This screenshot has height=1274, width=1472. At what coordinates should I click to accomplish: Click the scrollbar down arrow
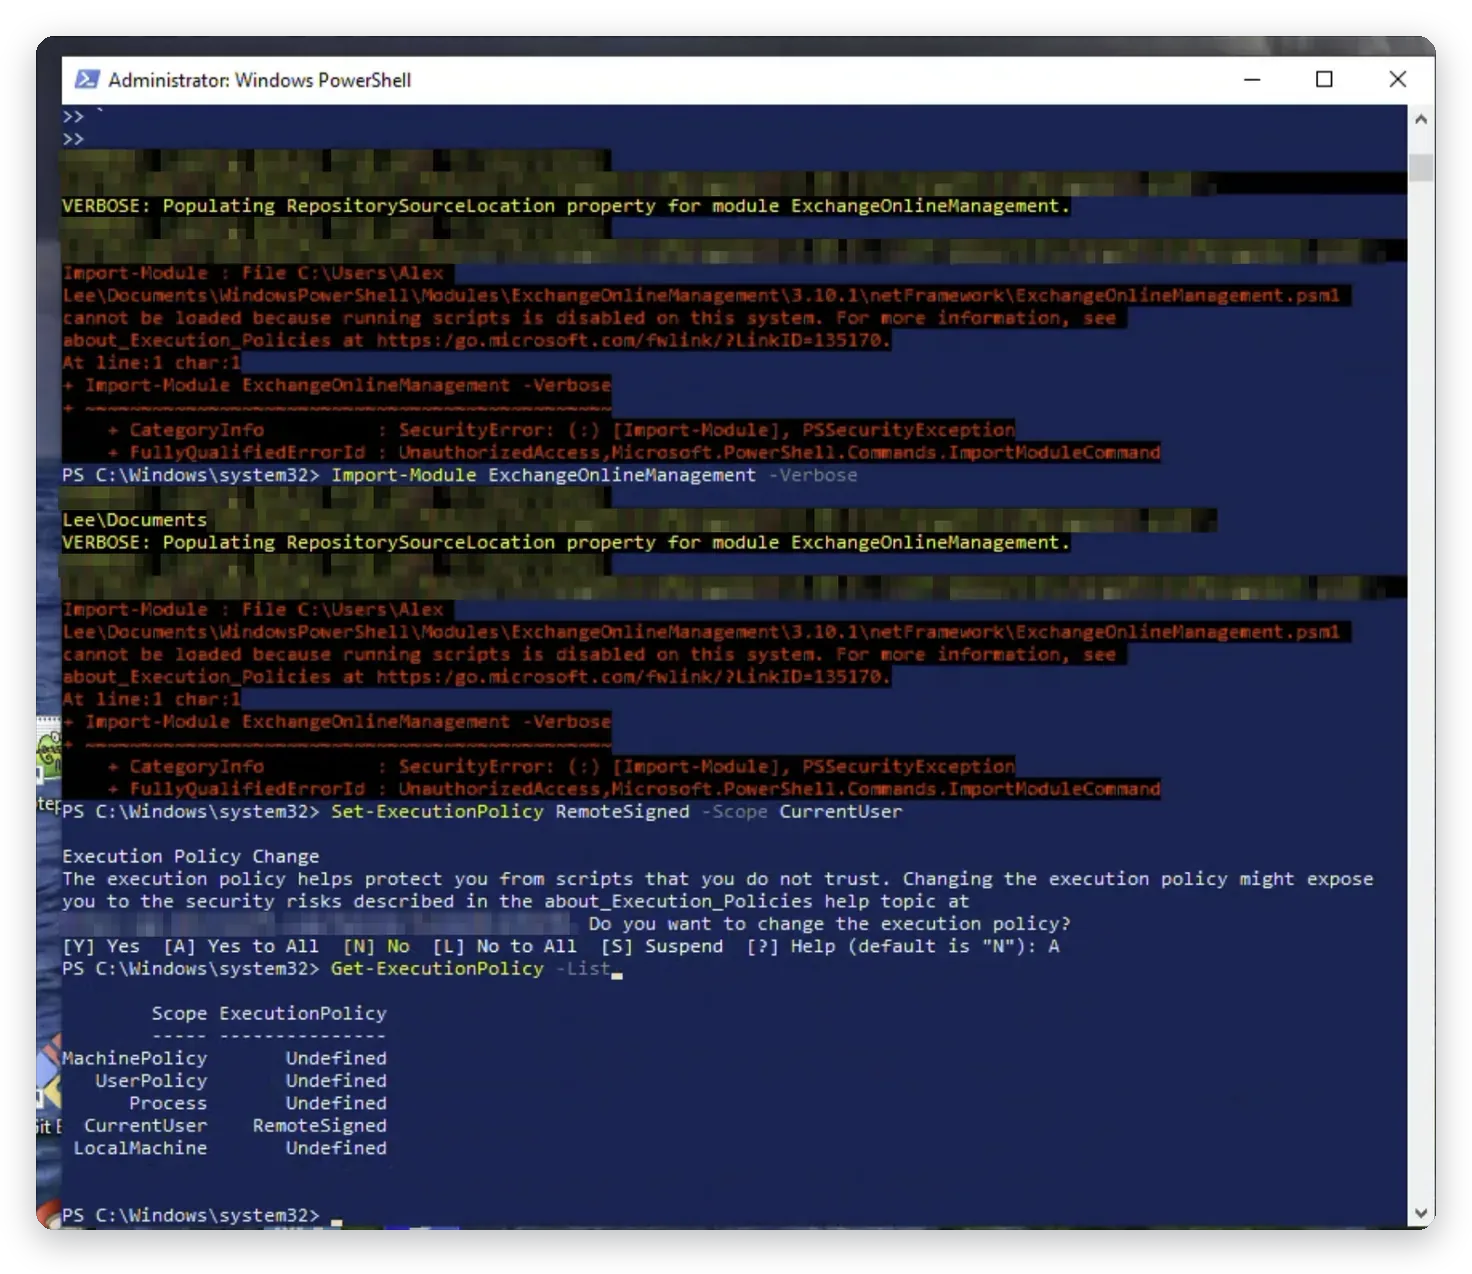tap(1421, 1213)
